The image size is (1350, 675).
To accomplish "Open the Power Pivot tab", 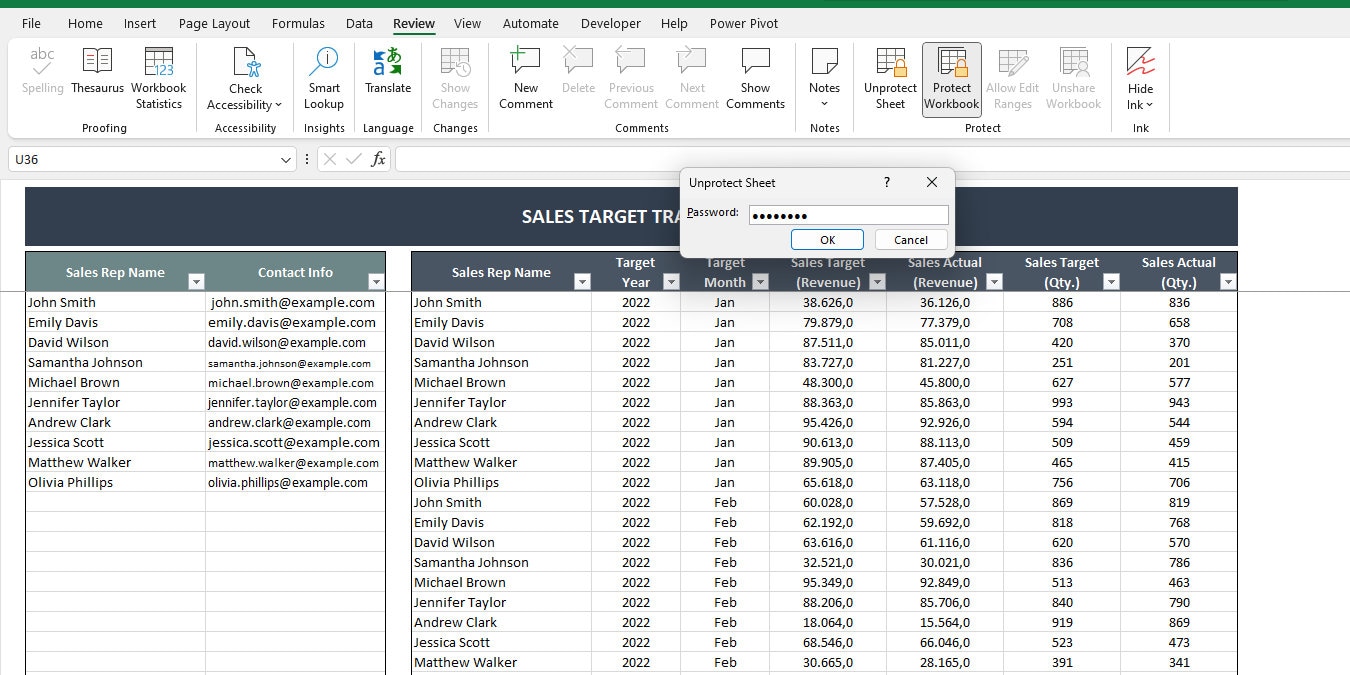I will tap(743, 23).
